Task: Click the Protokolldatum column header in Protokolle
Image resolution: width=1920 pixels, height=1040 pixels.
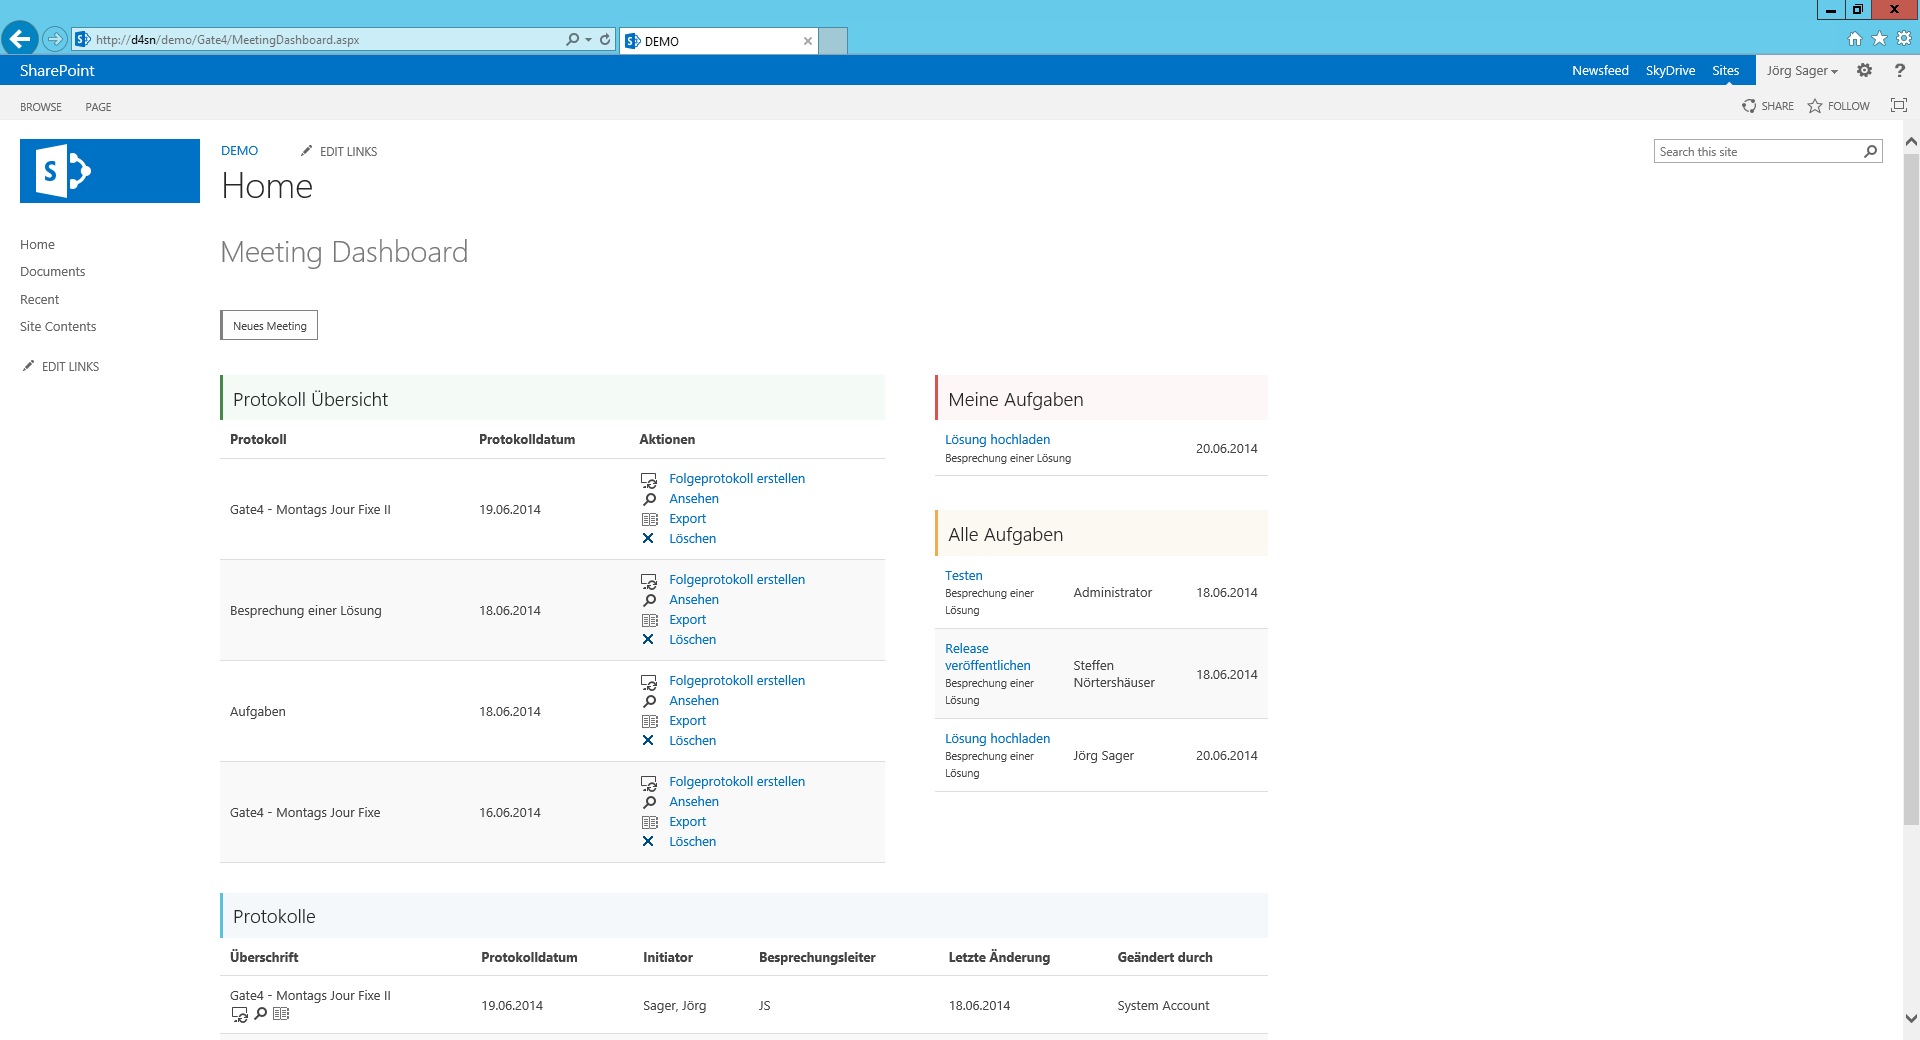Action: (529, 957)
